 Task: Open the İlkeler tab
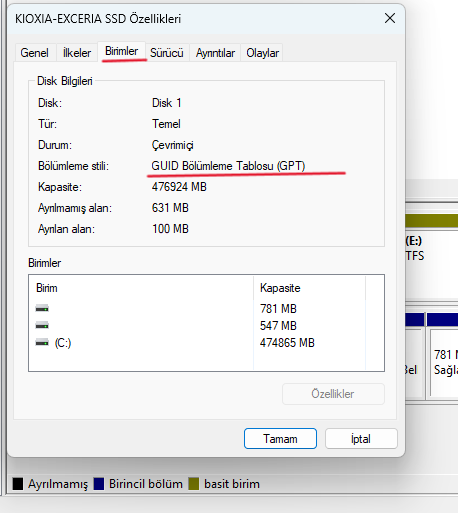pos(77,53)
